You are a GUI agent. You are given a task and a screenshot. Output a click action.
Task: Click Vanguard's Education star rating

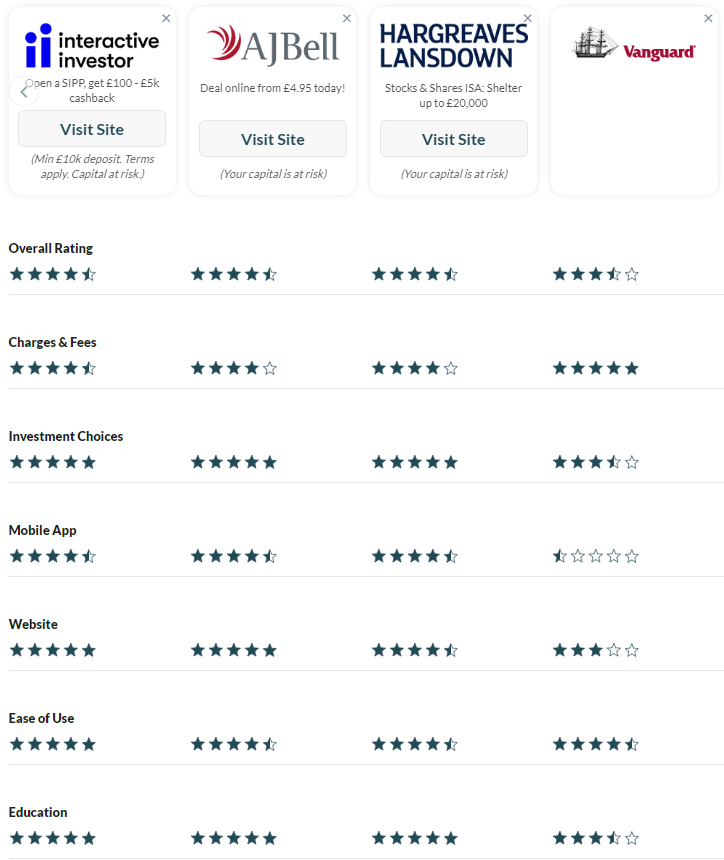point(596,838)
